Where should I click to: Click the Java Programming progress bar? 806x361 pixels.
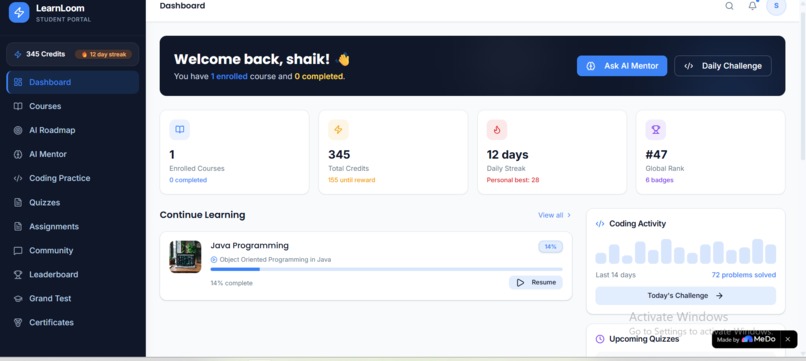(x=387, y=269)
